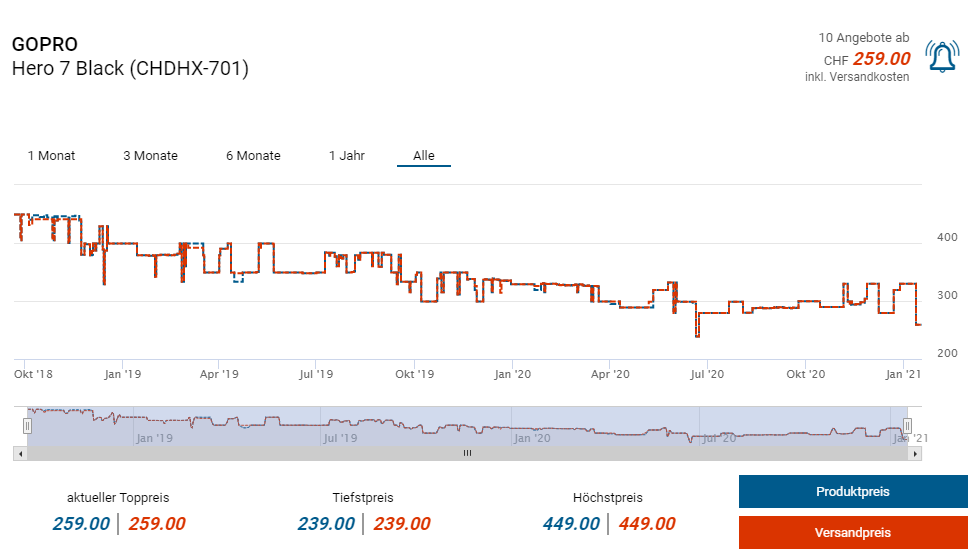Click the price alert bell icon

[x=941, y=57]
